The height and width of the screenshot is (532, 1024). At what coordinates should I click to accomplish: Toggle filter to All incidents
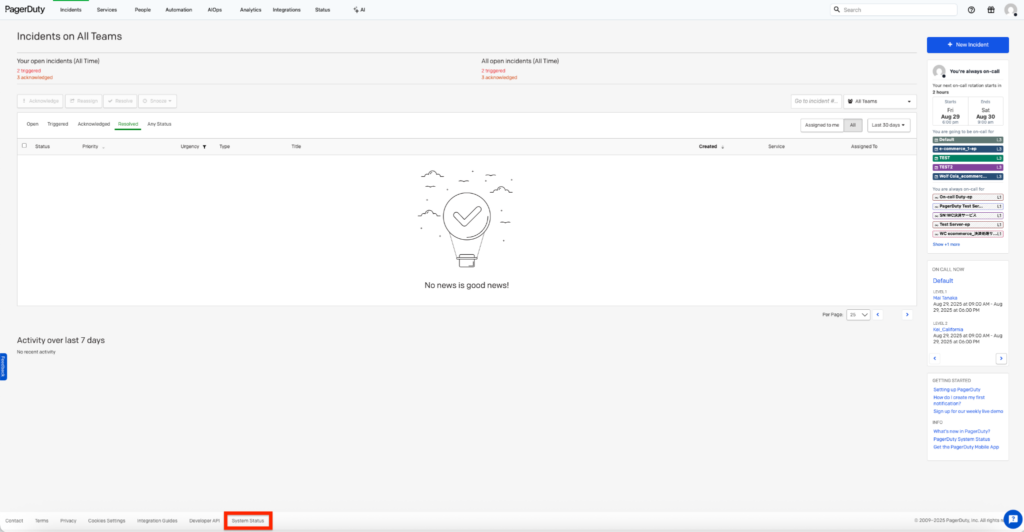click(x=852, y=125)
